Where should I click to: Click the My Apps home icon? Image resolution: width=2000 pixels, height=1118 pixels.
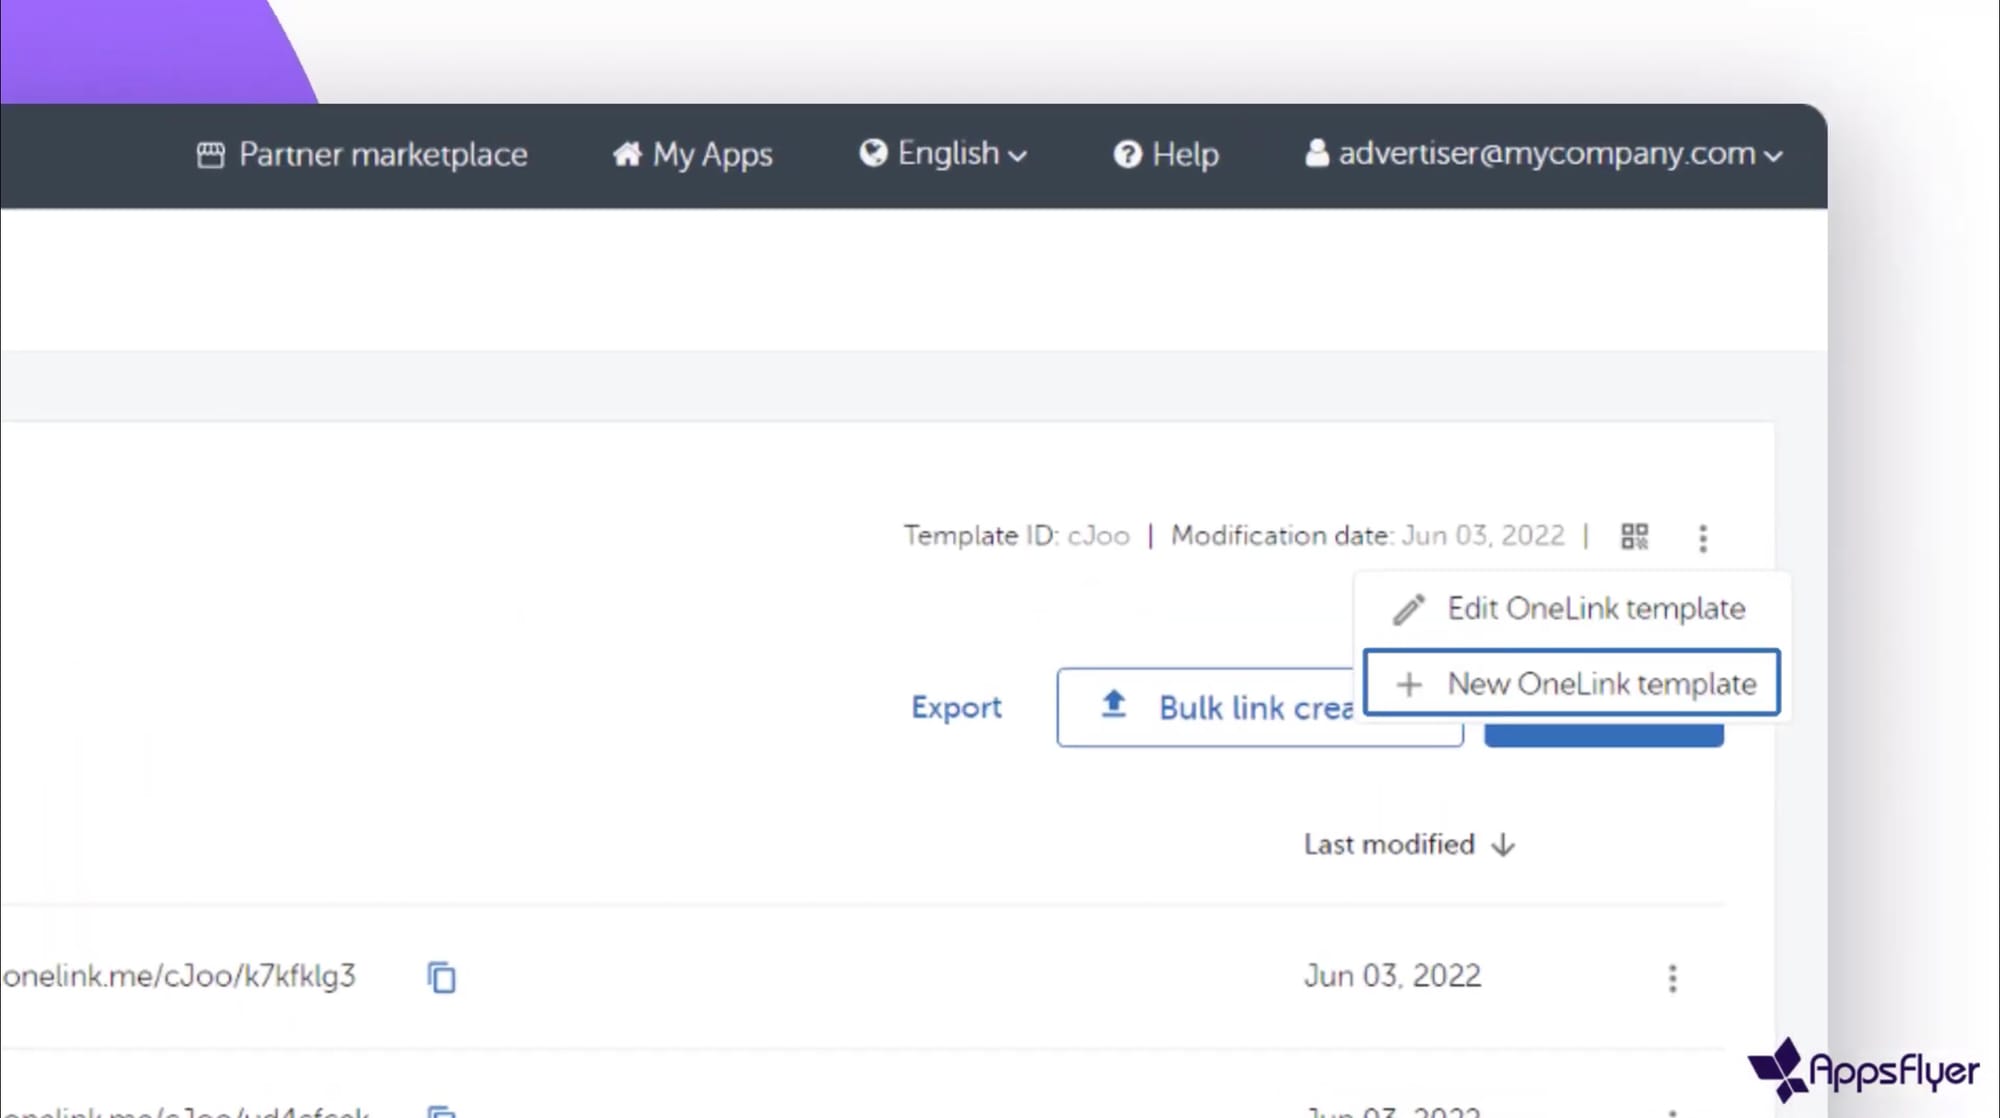click(x=627, y=154)
